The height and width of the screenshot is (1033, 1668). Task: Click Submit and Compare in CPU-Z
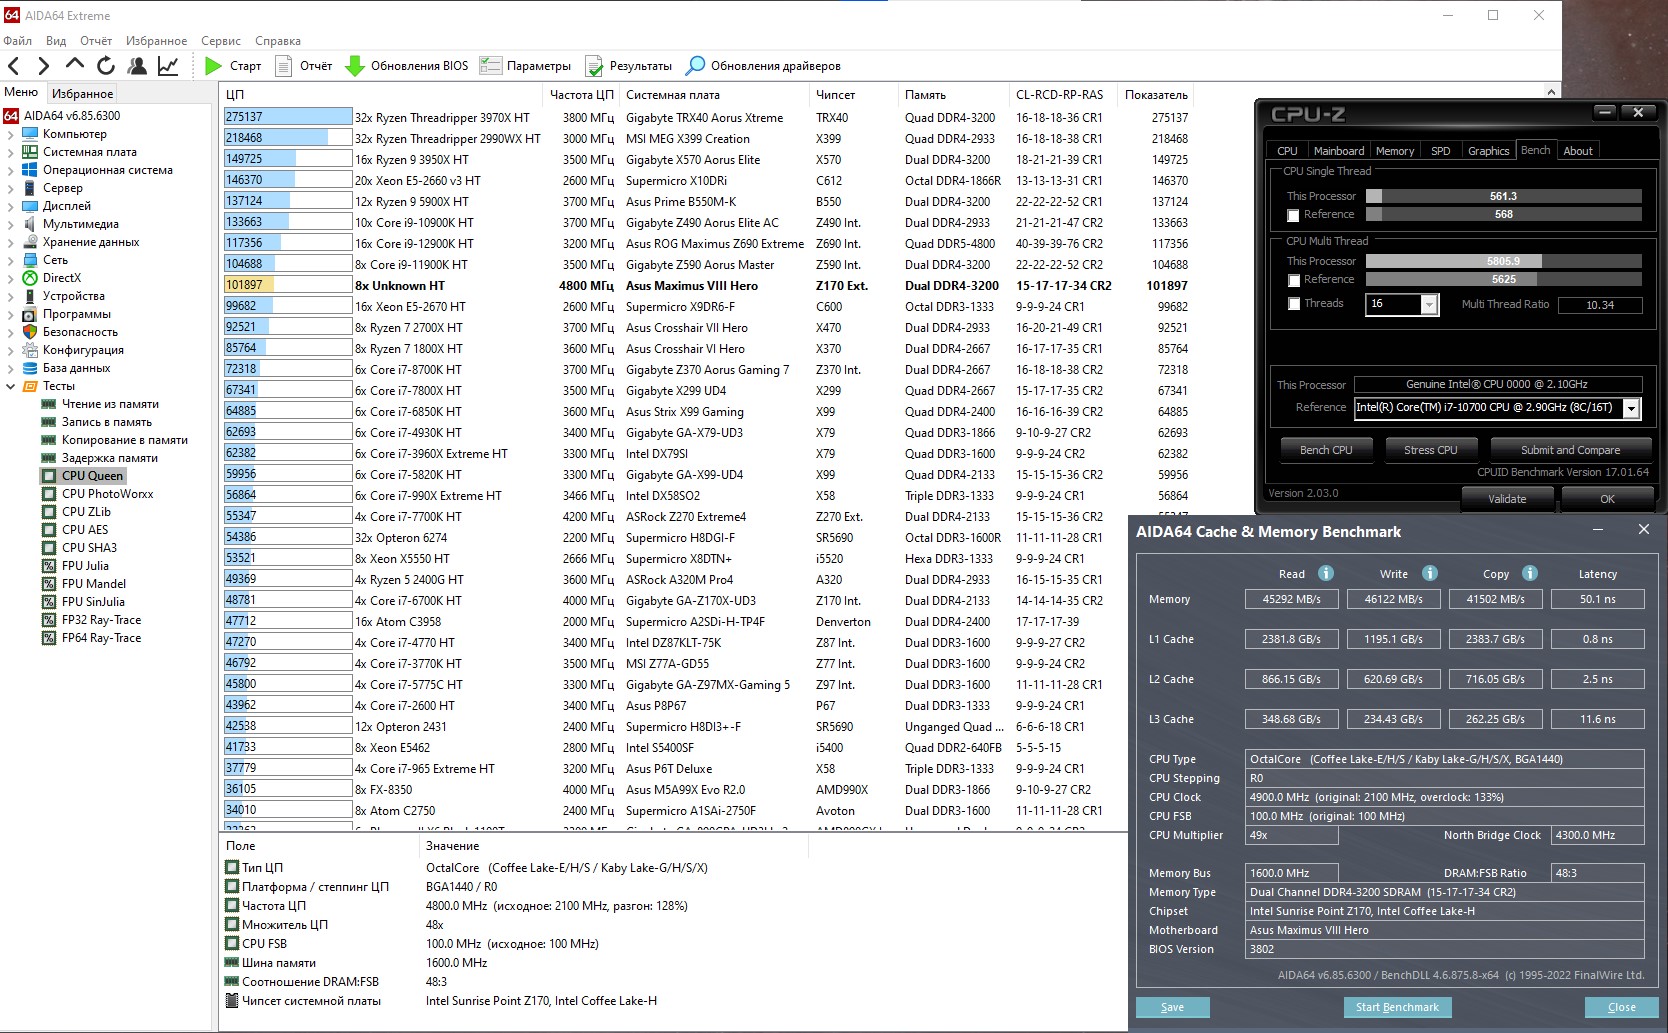1570,450
